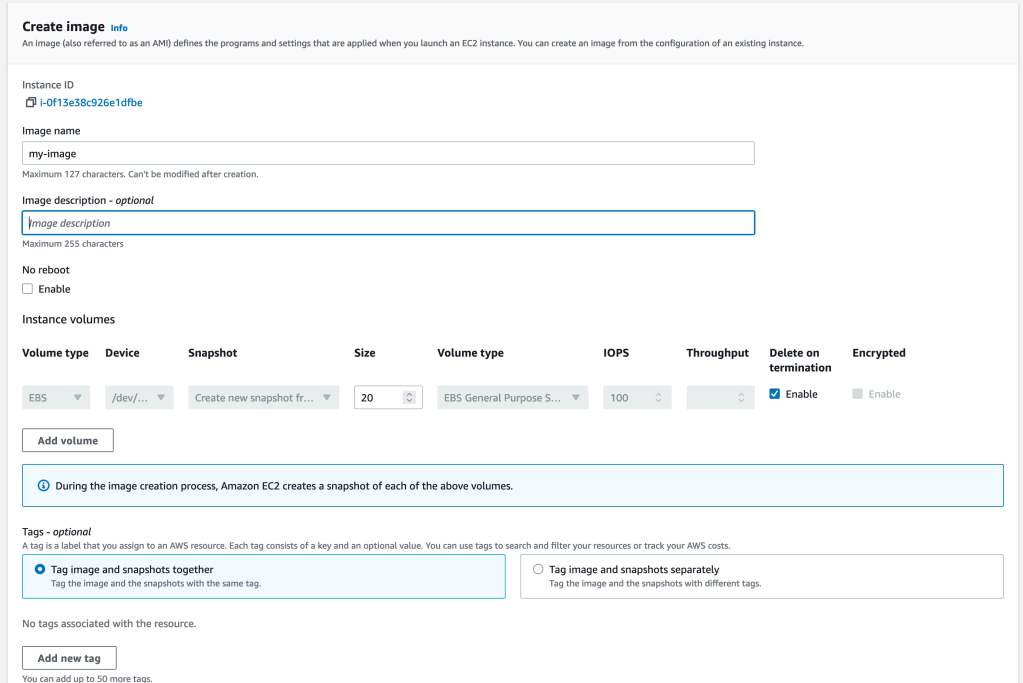Open the EBS volume type dropdown
The image size is (1023, 683).
[55, 397]
